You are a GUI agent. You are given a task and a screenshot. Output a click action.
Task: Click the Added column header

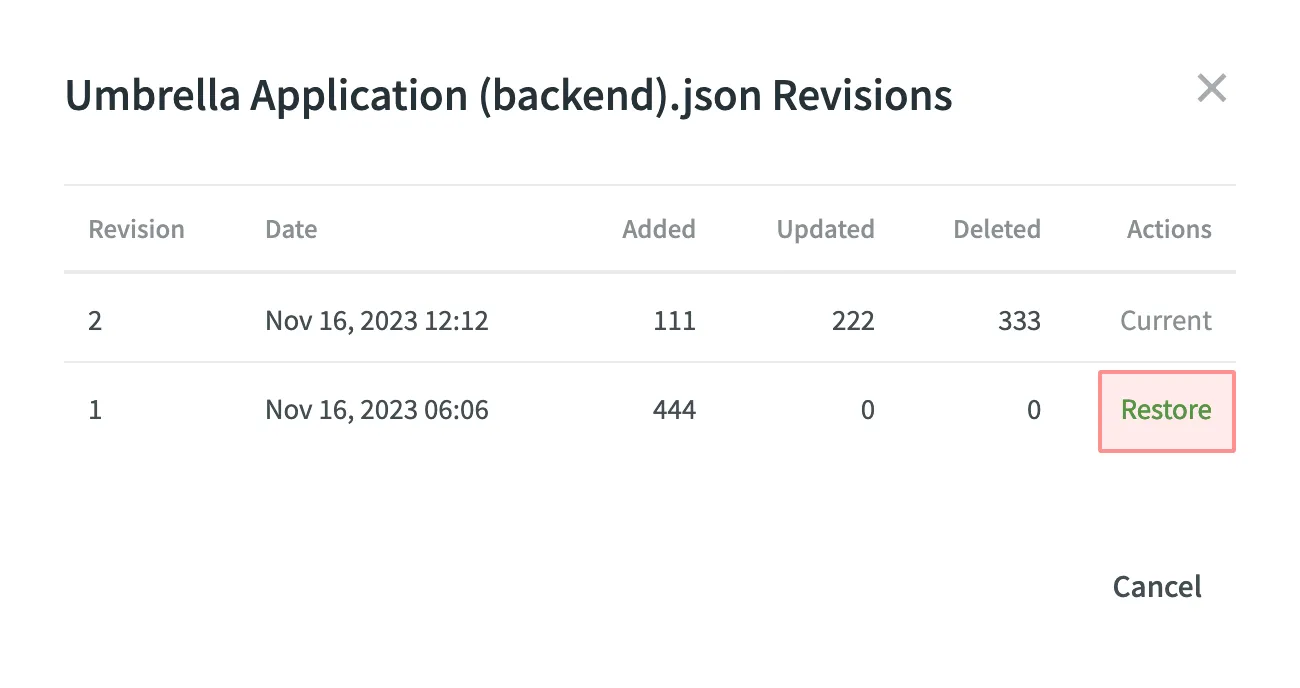point(658,230)
